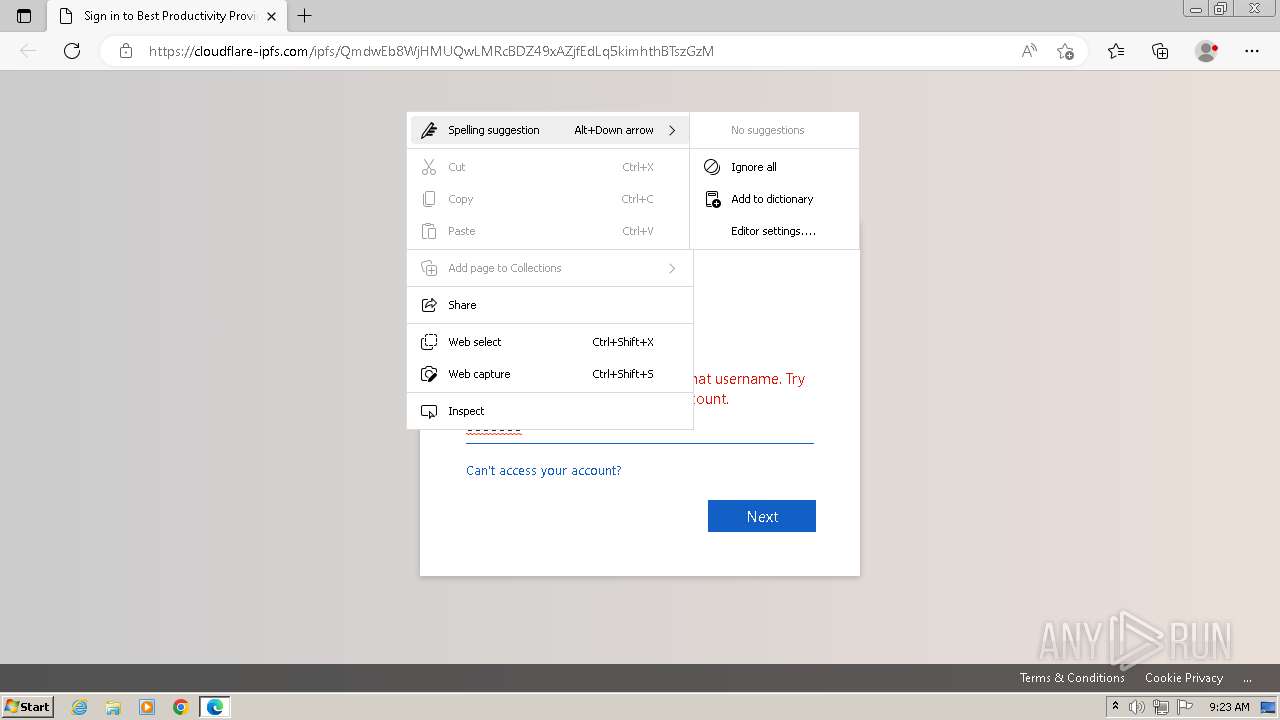Open the Windows Start menu
Image resolution: width=1280 pixels, height=720 pixels.
(27, 706)
